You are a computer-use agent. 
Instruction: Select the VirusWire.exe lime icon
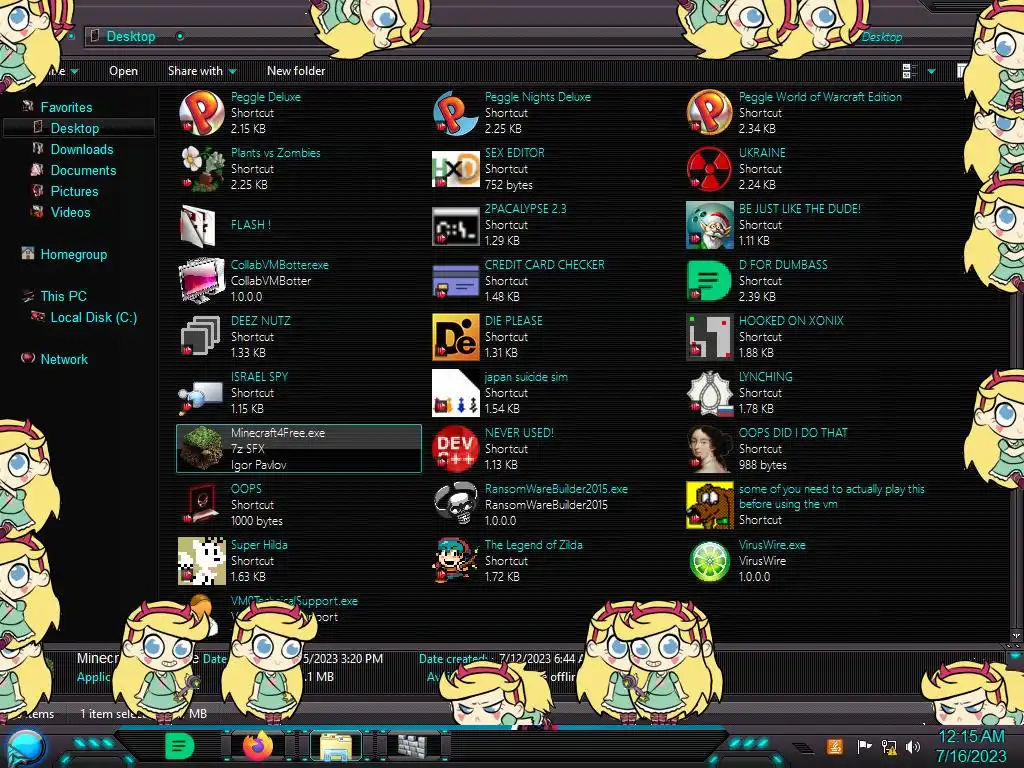pos(710,561)
